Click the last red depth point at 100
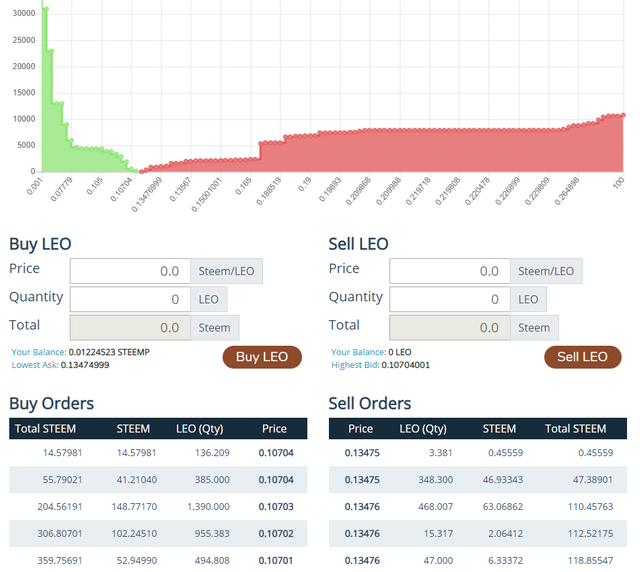This screenshot has width=640, height=572. (x=623, y=116)
